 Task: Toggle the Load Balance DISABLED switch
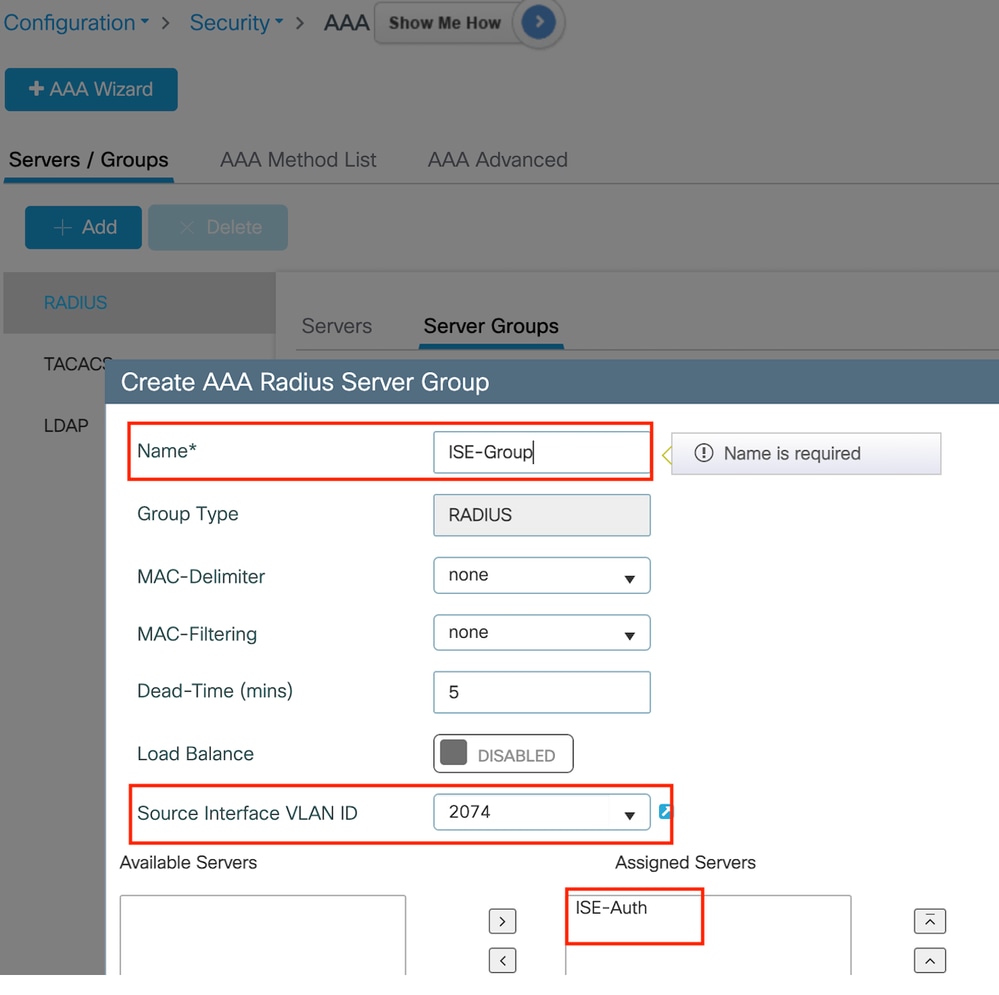[503, 754]
